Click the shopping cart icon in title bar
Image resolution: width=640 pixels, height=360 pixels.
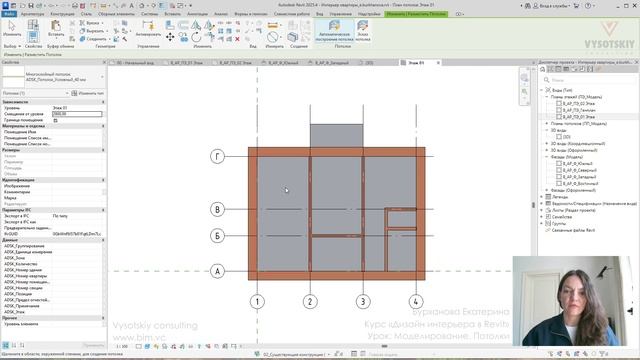(x=576, y=6)
